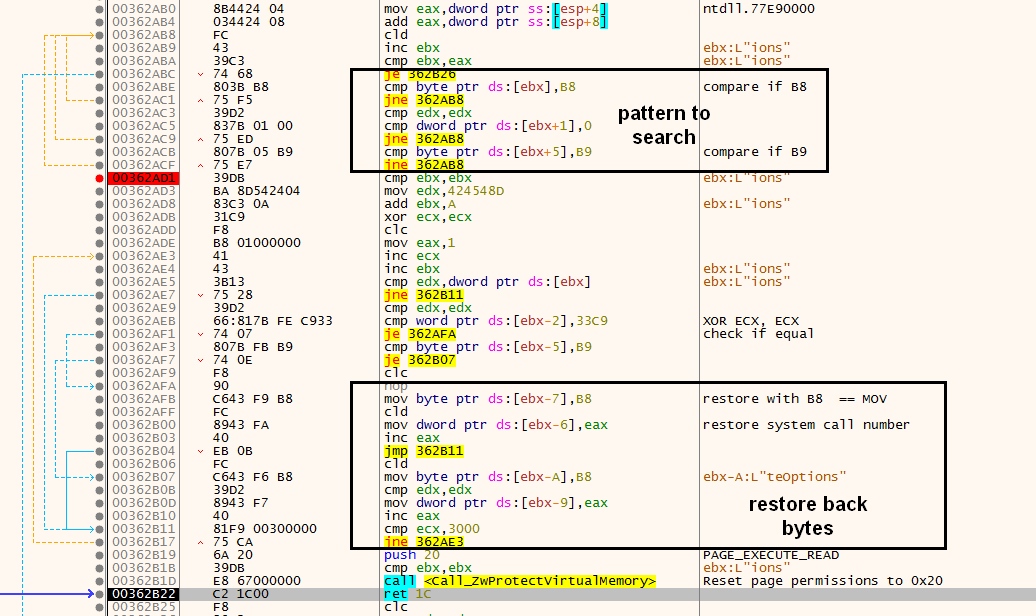The width and height of the screenshot is (1036, 616).
Task: Select instruction 'cmp byte ptr ds:[ebx],B8'
Action: (480, 87)
